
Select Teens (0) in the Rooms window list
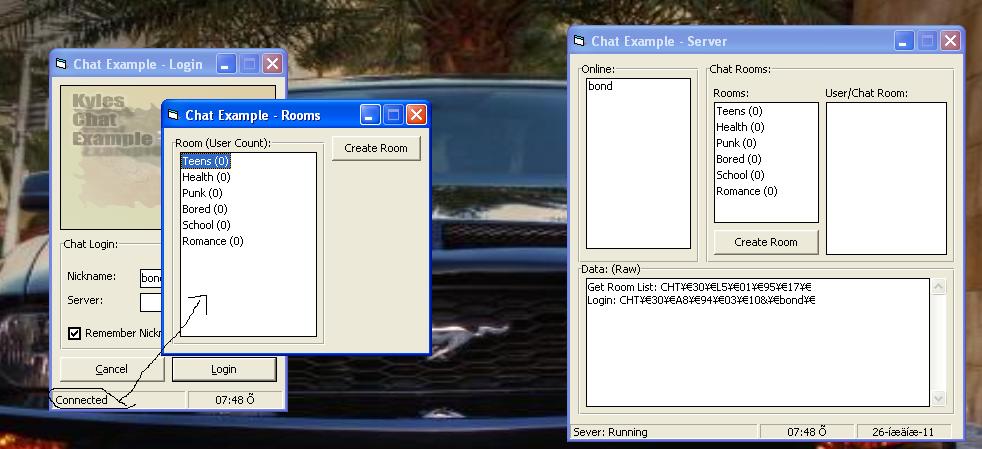pos(206,161)
